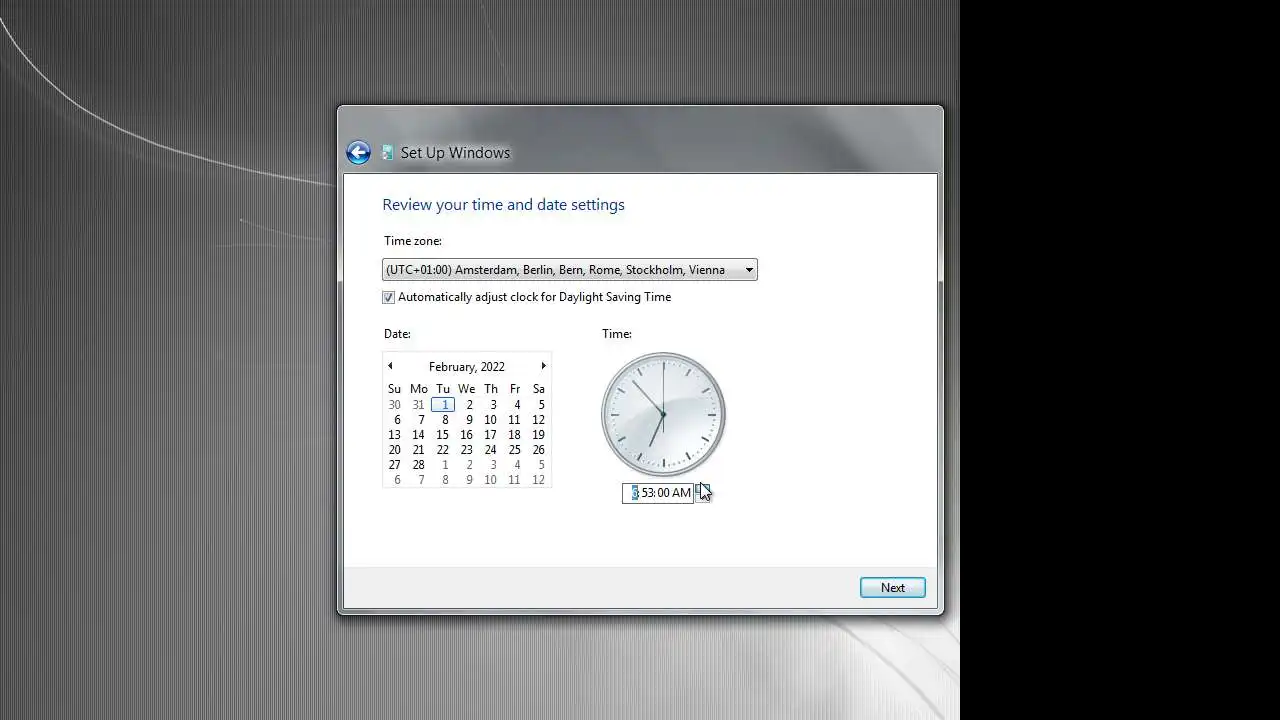Choose February 12 on the calendar
The height and width of the screenshot is (720, 1280).
[539, 420]
